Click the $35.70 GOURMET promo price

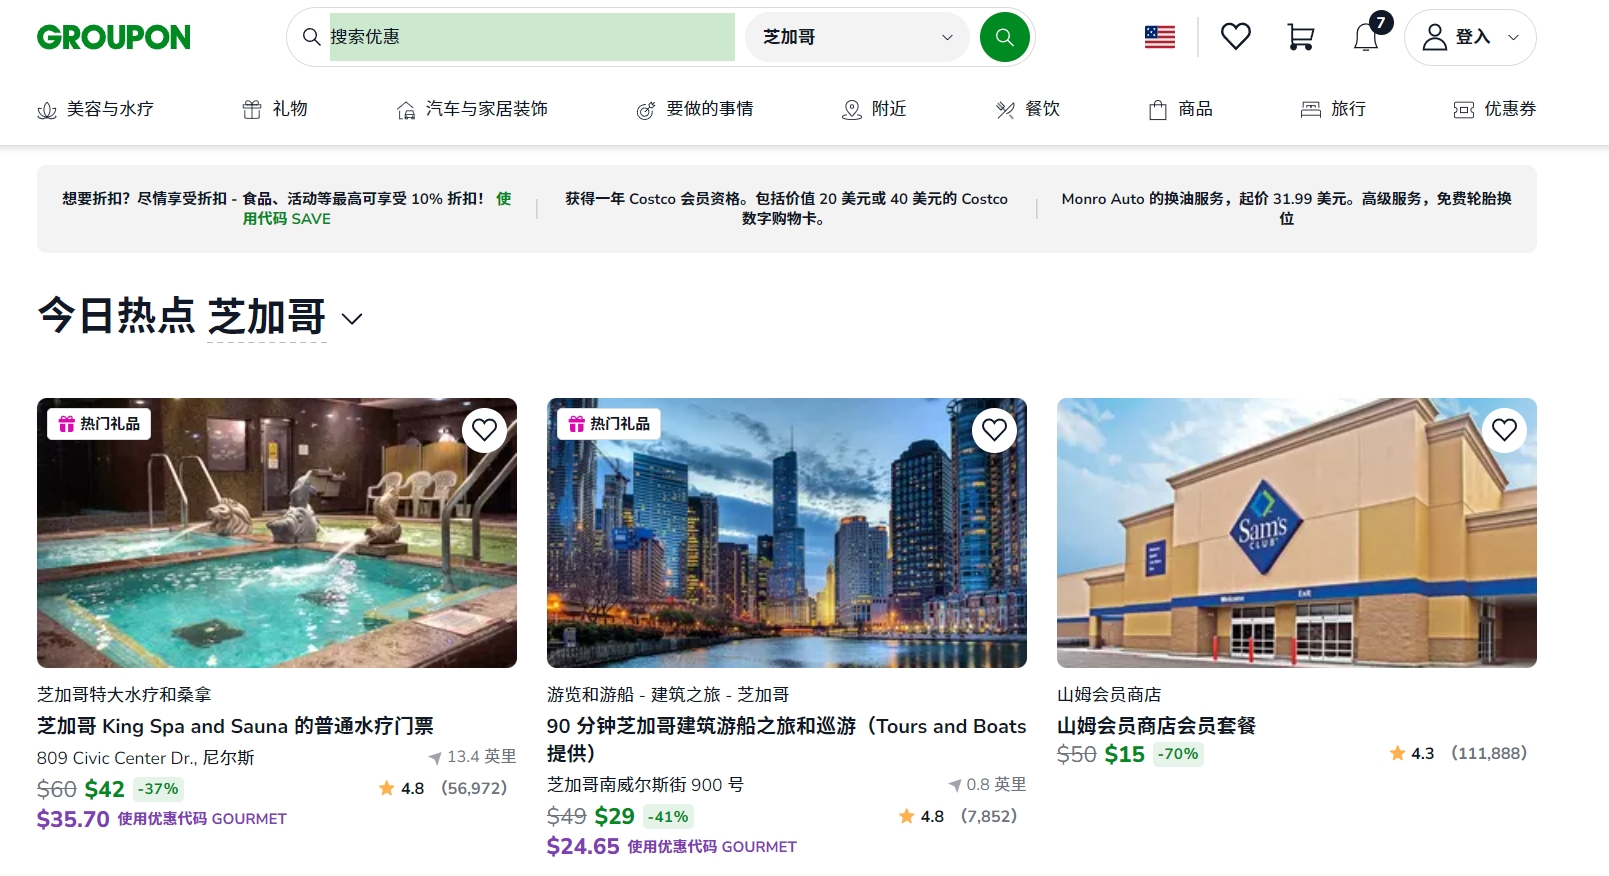tap(162, 819)
